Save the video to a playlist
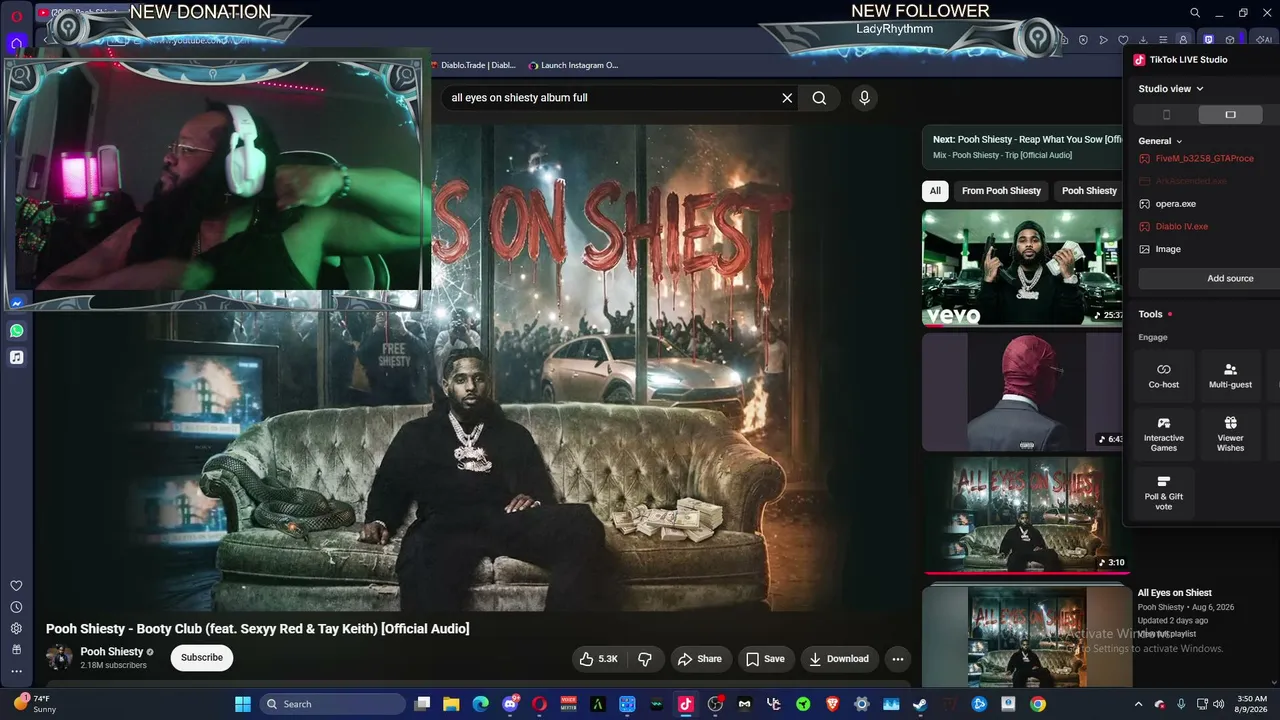Image resolution: width=1280 pixels, height=720 pixels. point(765,659)
